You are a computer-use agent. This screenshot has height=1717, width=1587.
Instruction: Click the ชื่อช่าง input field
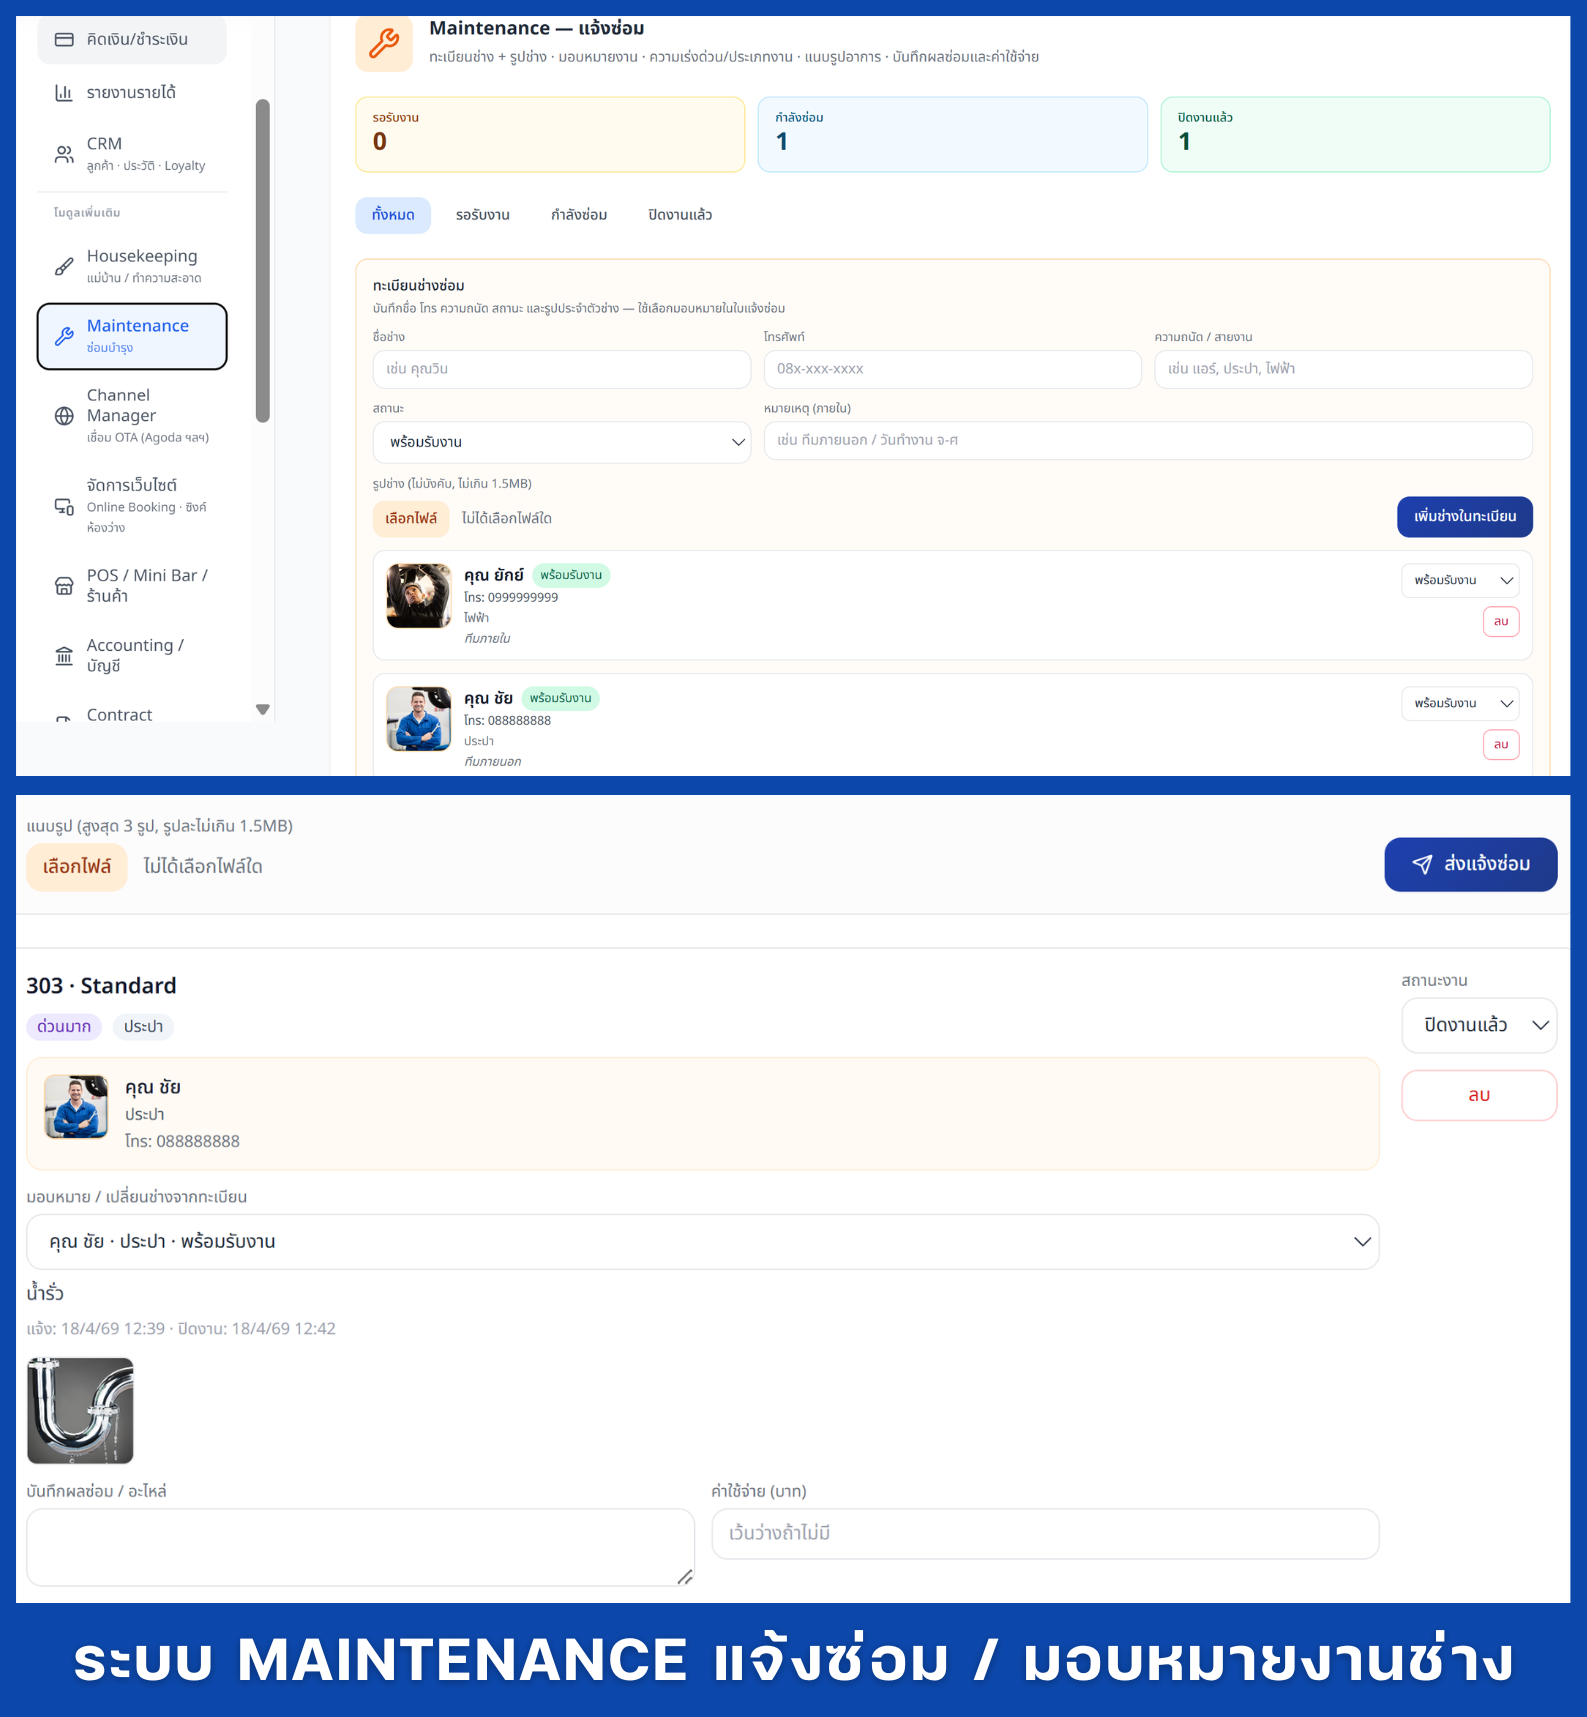(562, 369)
